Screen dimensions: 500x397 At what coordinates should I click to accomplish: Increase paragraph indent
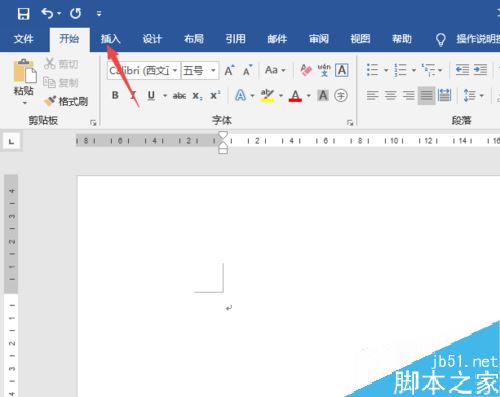pyautogui.click(x=480, y=70)
